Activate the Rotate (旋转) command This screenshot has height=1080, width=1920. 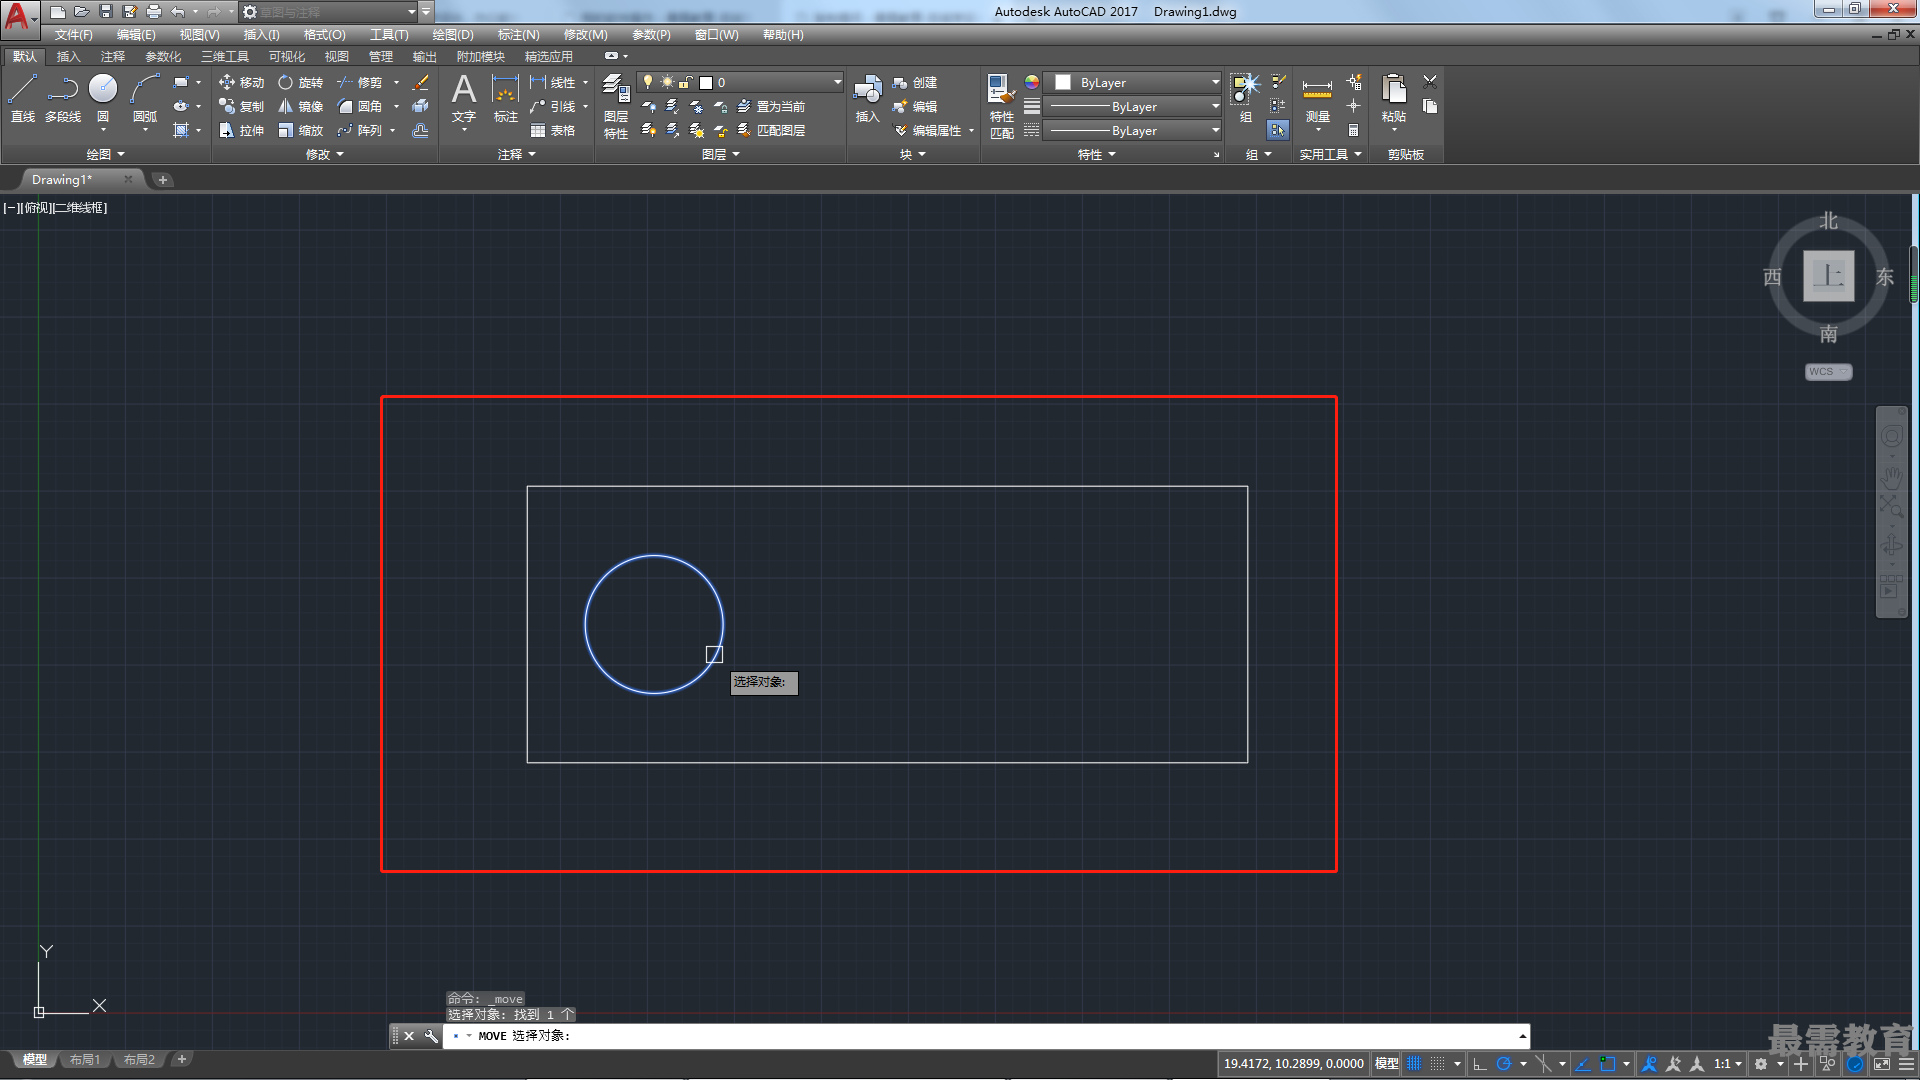pos(300,82)
